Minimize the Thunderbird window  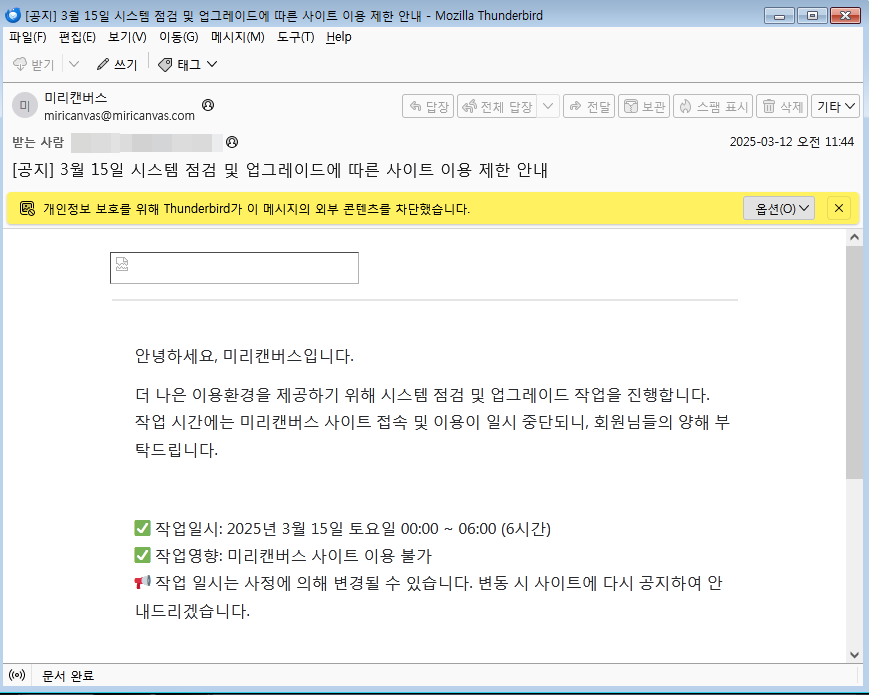click(x=779, y=16)
